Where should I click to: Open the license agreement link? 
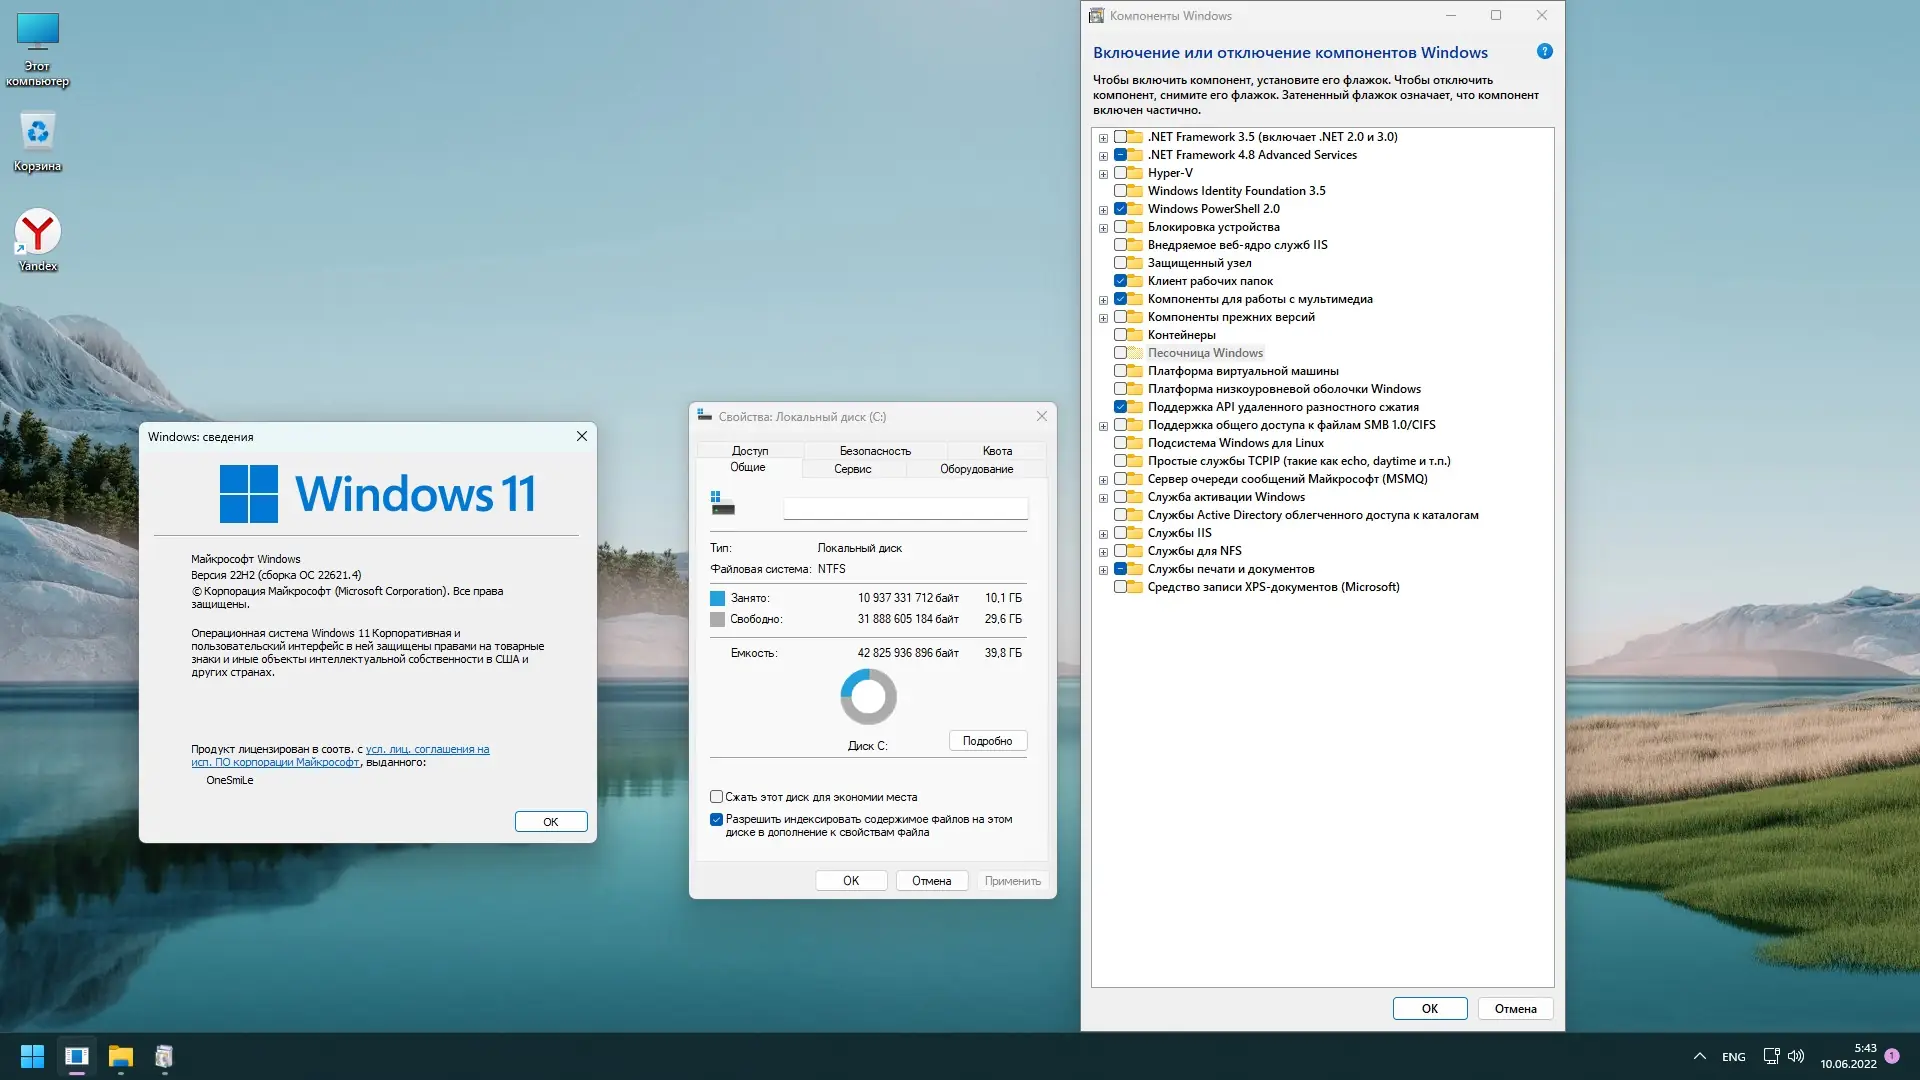pyautogui.click(x=427, y=749)
